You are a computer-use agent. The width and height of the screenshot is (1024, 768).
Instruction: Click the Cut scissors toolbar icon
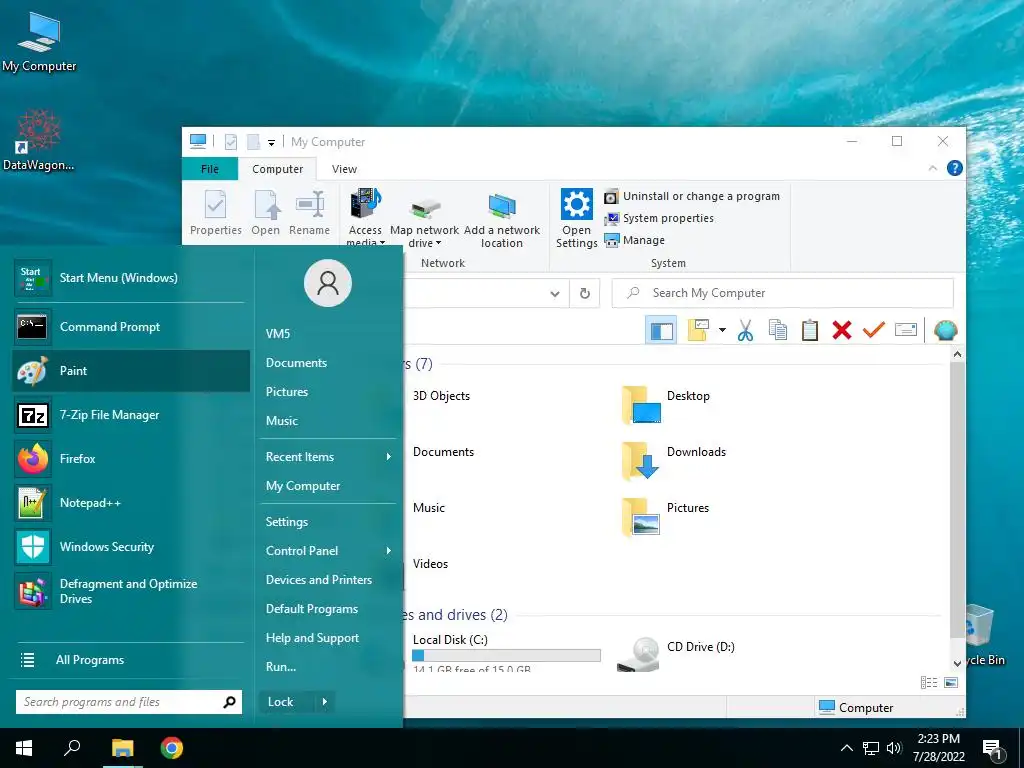click(x=745, y=330)
